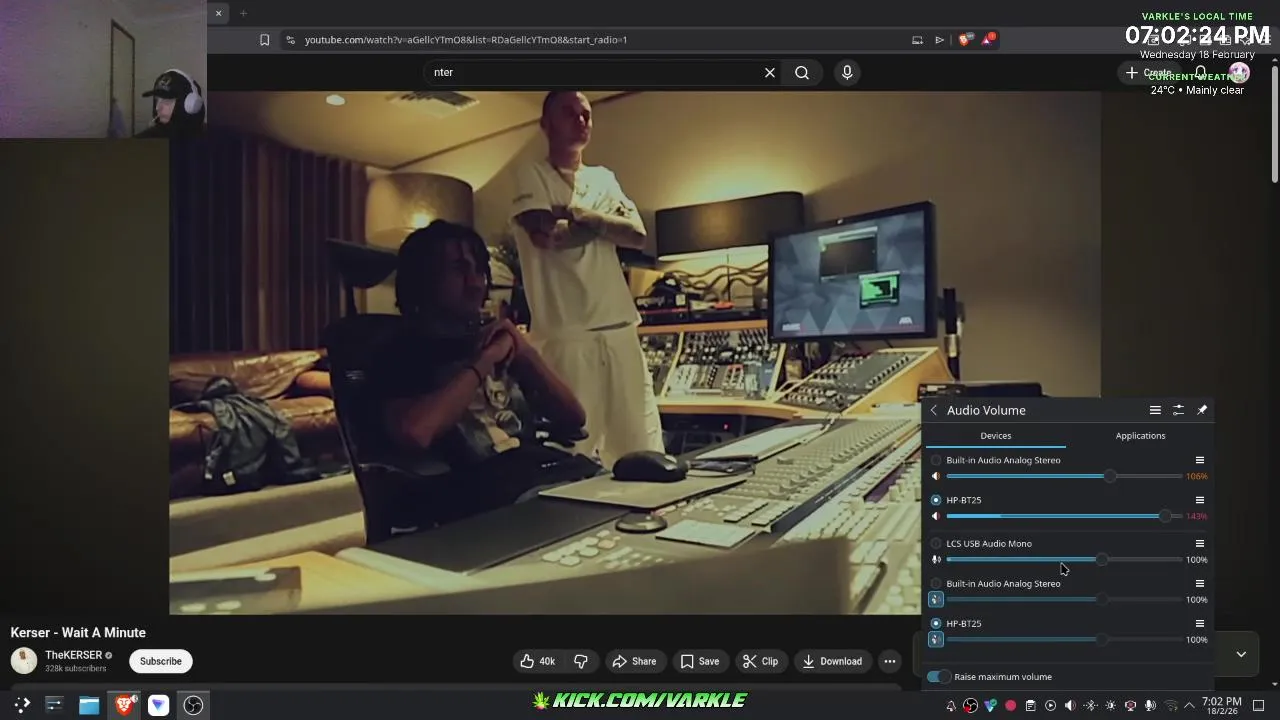Click the browser address bar URL
This screenshot has height=720, width=1280.
pyautogui.click(x=466, y=40)
